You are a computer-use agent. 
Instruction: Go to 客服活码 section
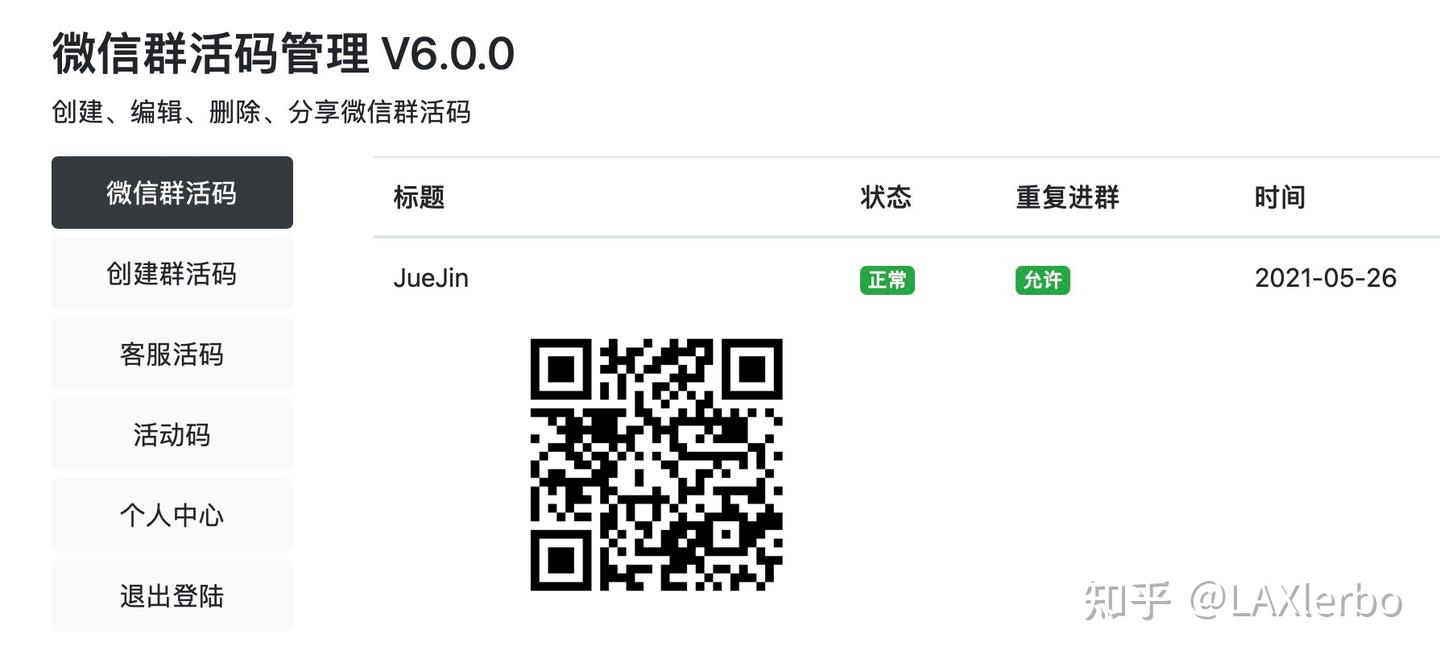(172, 354)
